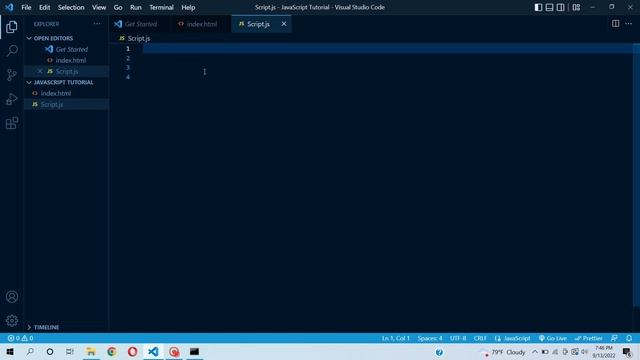Open the Help menu
The width and height of the screenshot is (640, 360).
[188, 7]
